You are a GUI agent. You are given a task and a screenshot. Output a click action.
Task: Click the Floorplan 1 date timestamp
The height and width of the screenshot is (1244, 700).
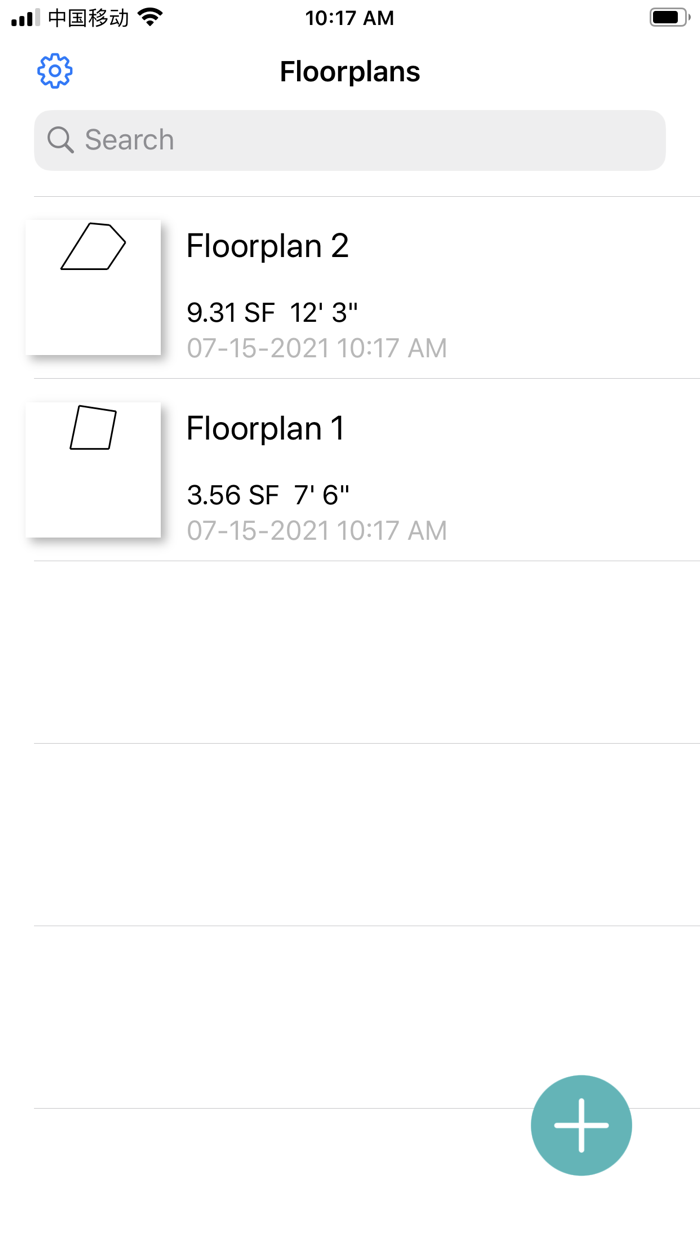click(x=316, y=530)
